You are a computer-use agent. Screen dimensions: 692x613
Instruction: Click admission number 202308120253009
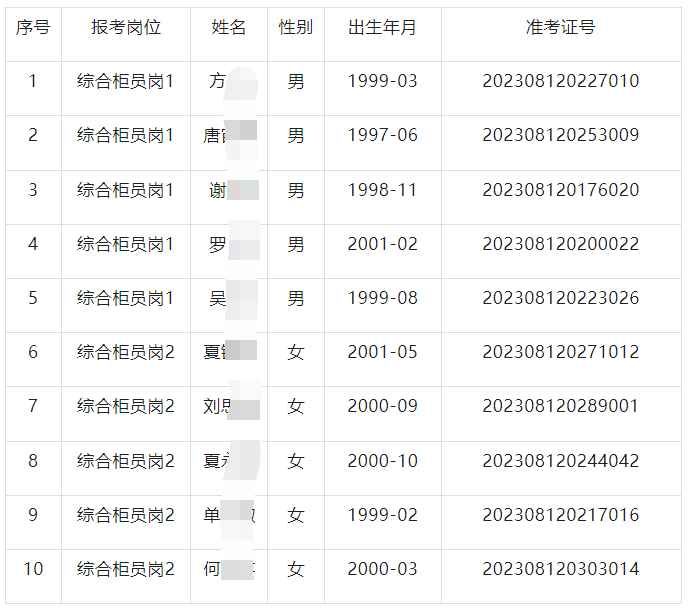point(560,135)
